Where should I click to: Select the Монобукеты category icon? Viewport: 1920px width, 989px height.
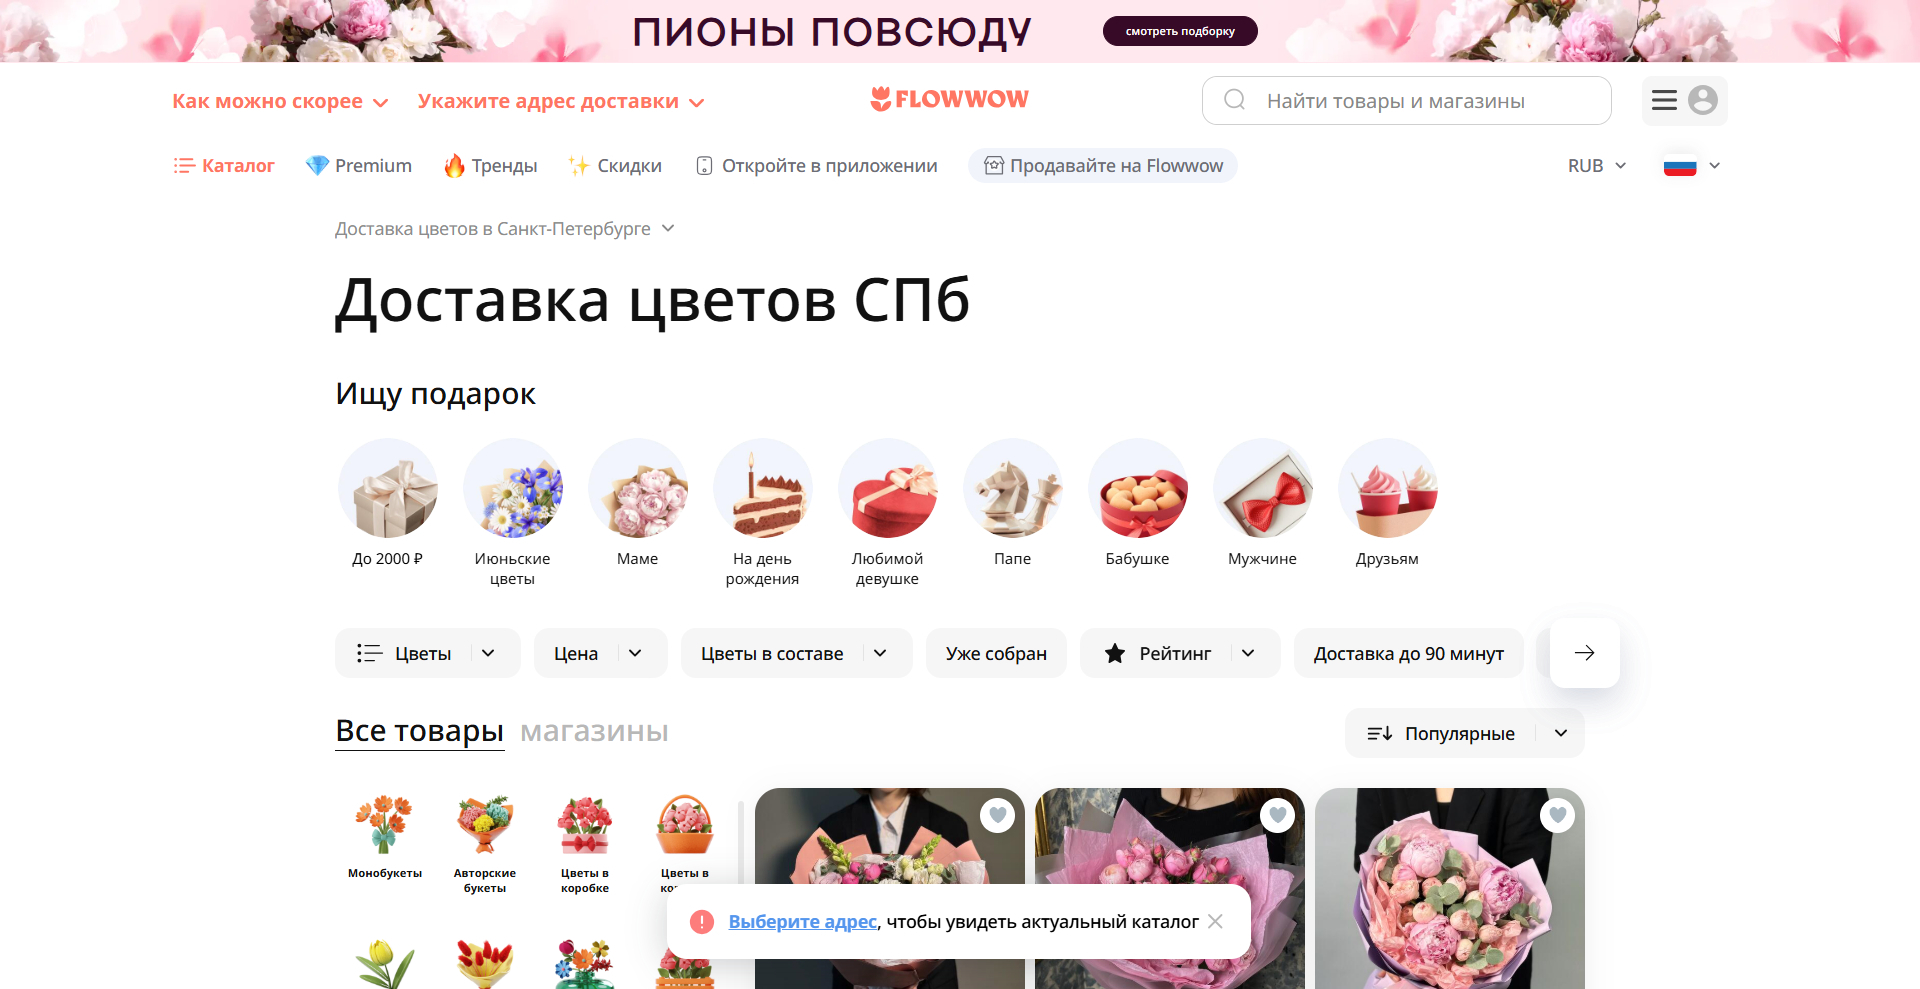(x=385, y=825)
